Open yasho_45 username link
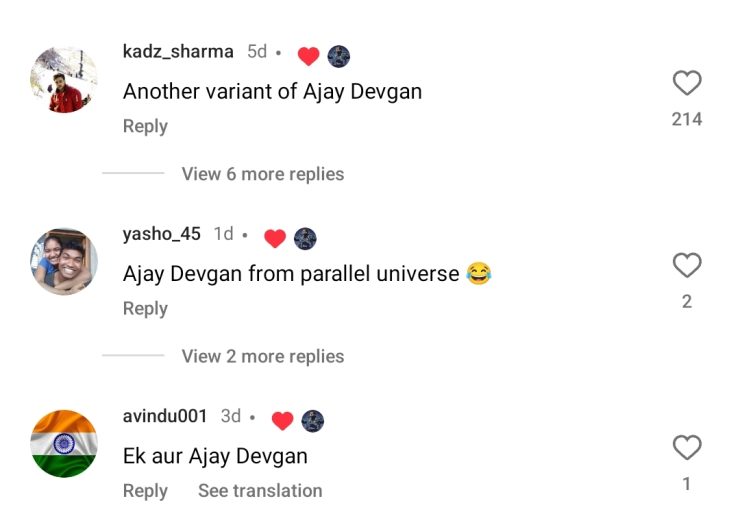The image size is (740, 525). click(162, 234)
